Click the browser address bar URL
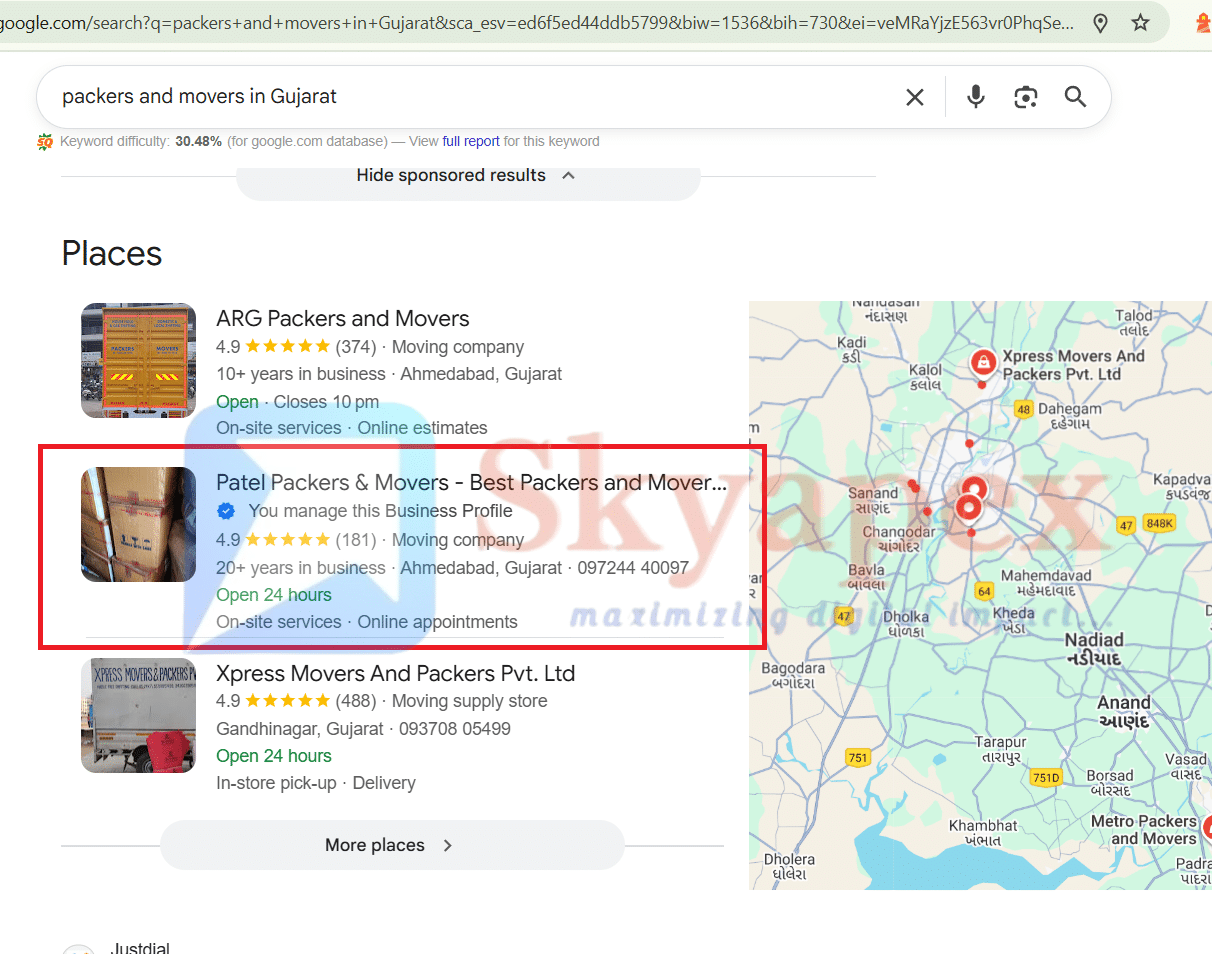Viewport: 1212px width, 954px height. pyautogui.click(x=540, y=23)
